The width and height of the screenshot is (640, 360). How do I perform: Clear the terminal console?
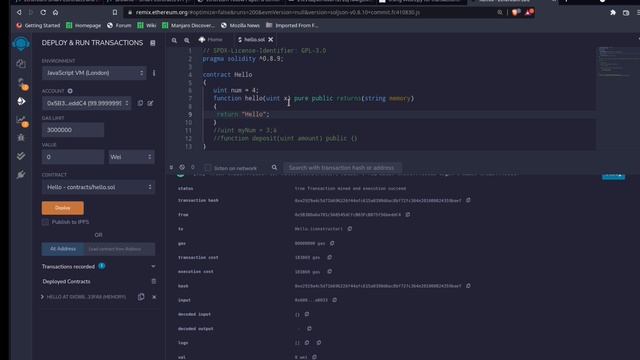pos(182,167)
